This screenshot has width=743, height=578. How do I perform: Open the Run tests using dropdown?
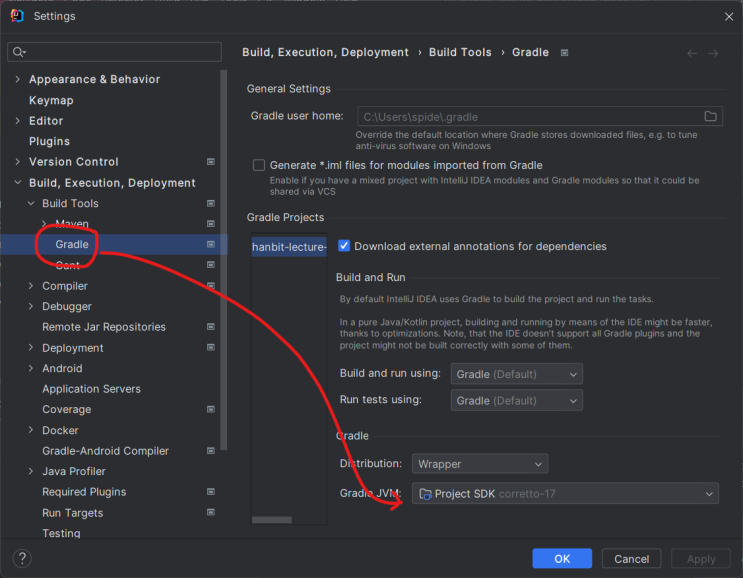[x=516, y=400]
